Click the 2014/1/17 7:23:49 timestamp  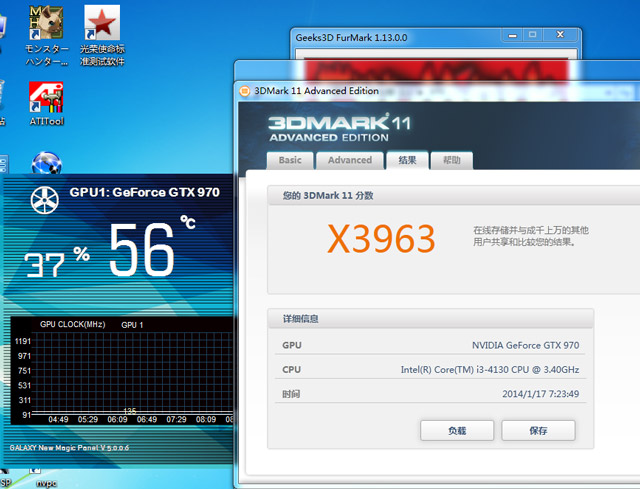tap(540, 394)
